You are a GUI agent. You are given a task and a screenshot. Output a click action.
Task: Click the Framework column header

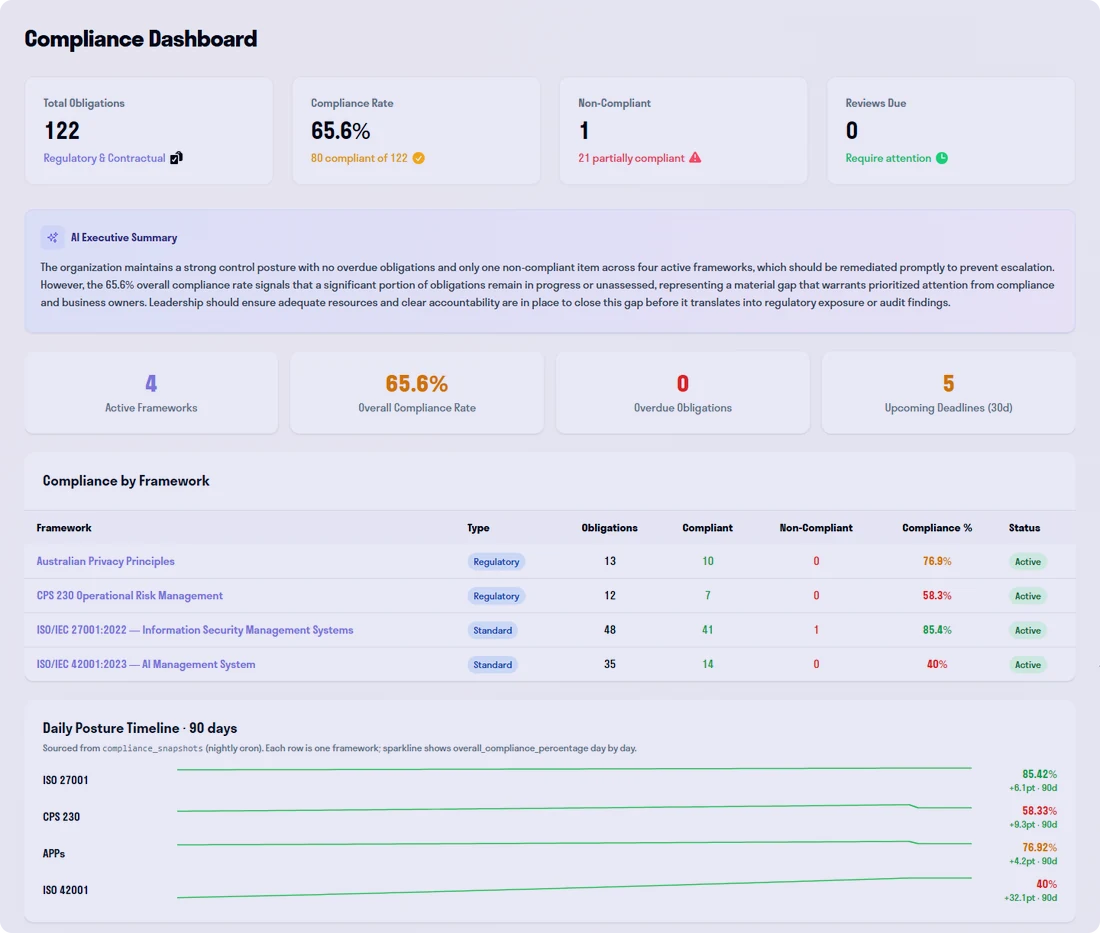click(64, 528)
